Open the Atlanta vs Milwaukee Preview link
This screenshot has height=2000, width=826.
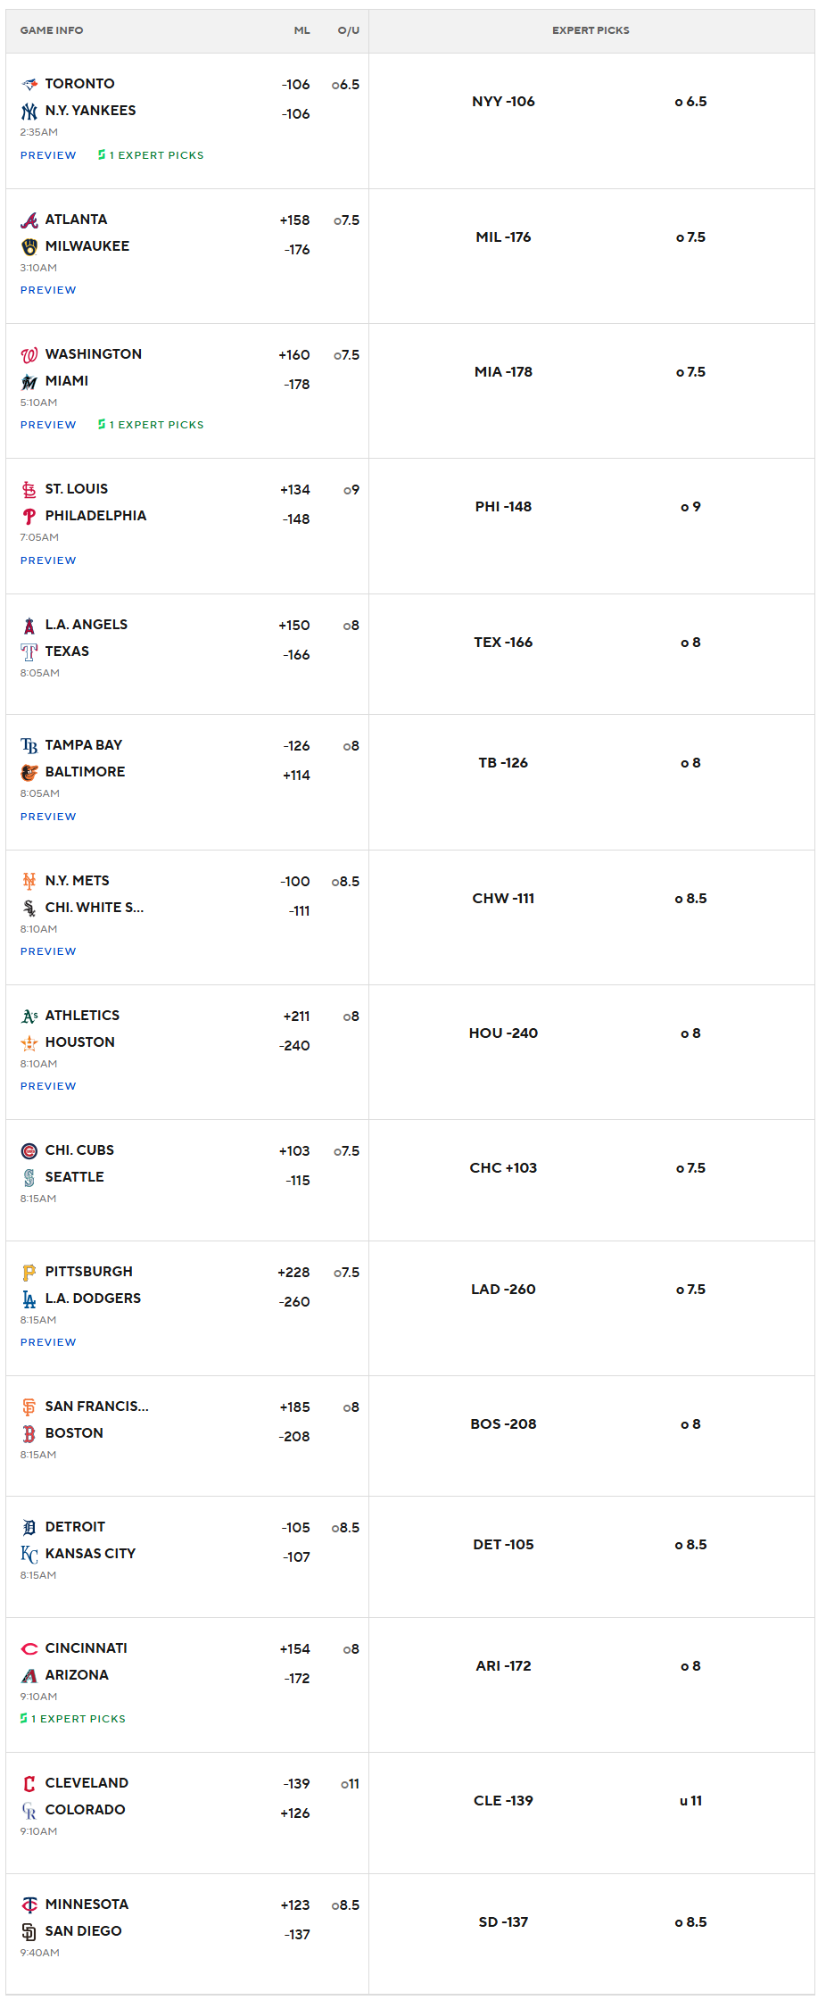48,290
